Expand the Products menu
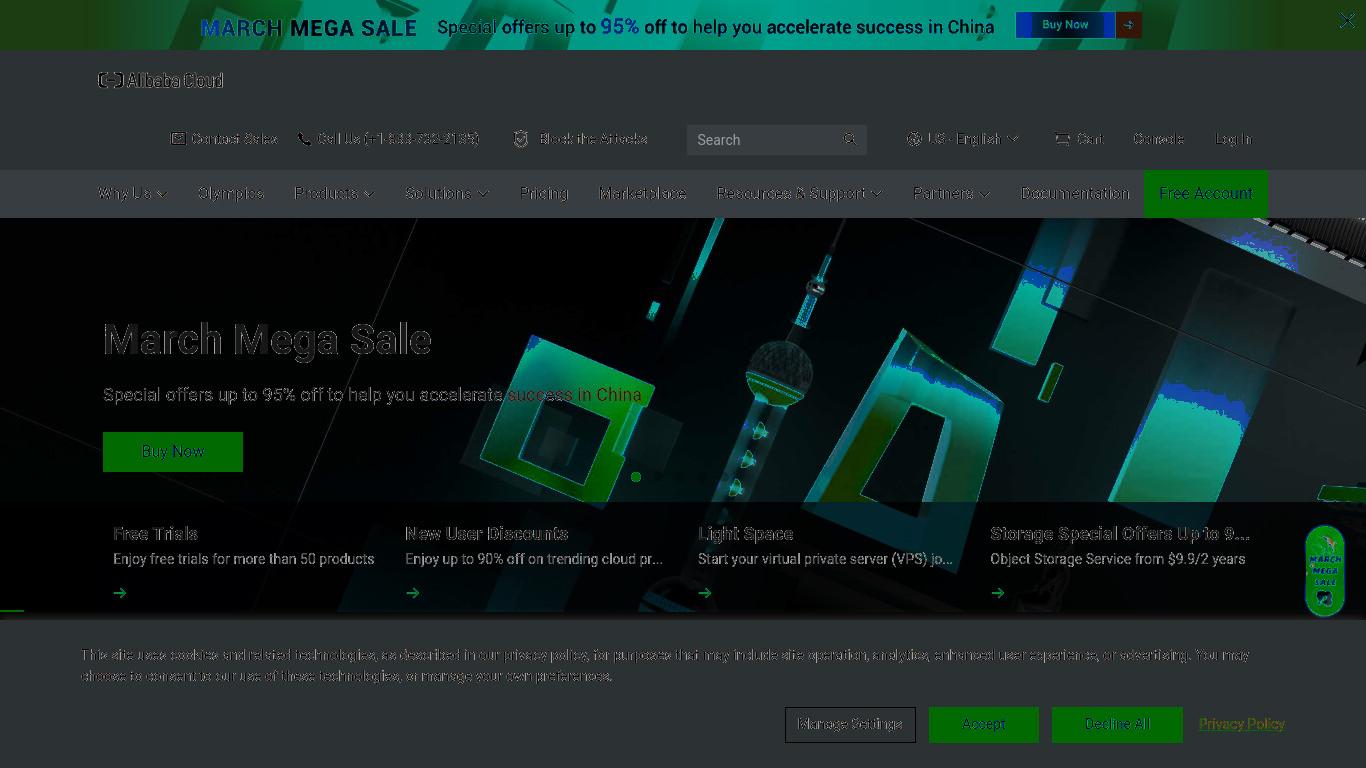 pos(334,193)
